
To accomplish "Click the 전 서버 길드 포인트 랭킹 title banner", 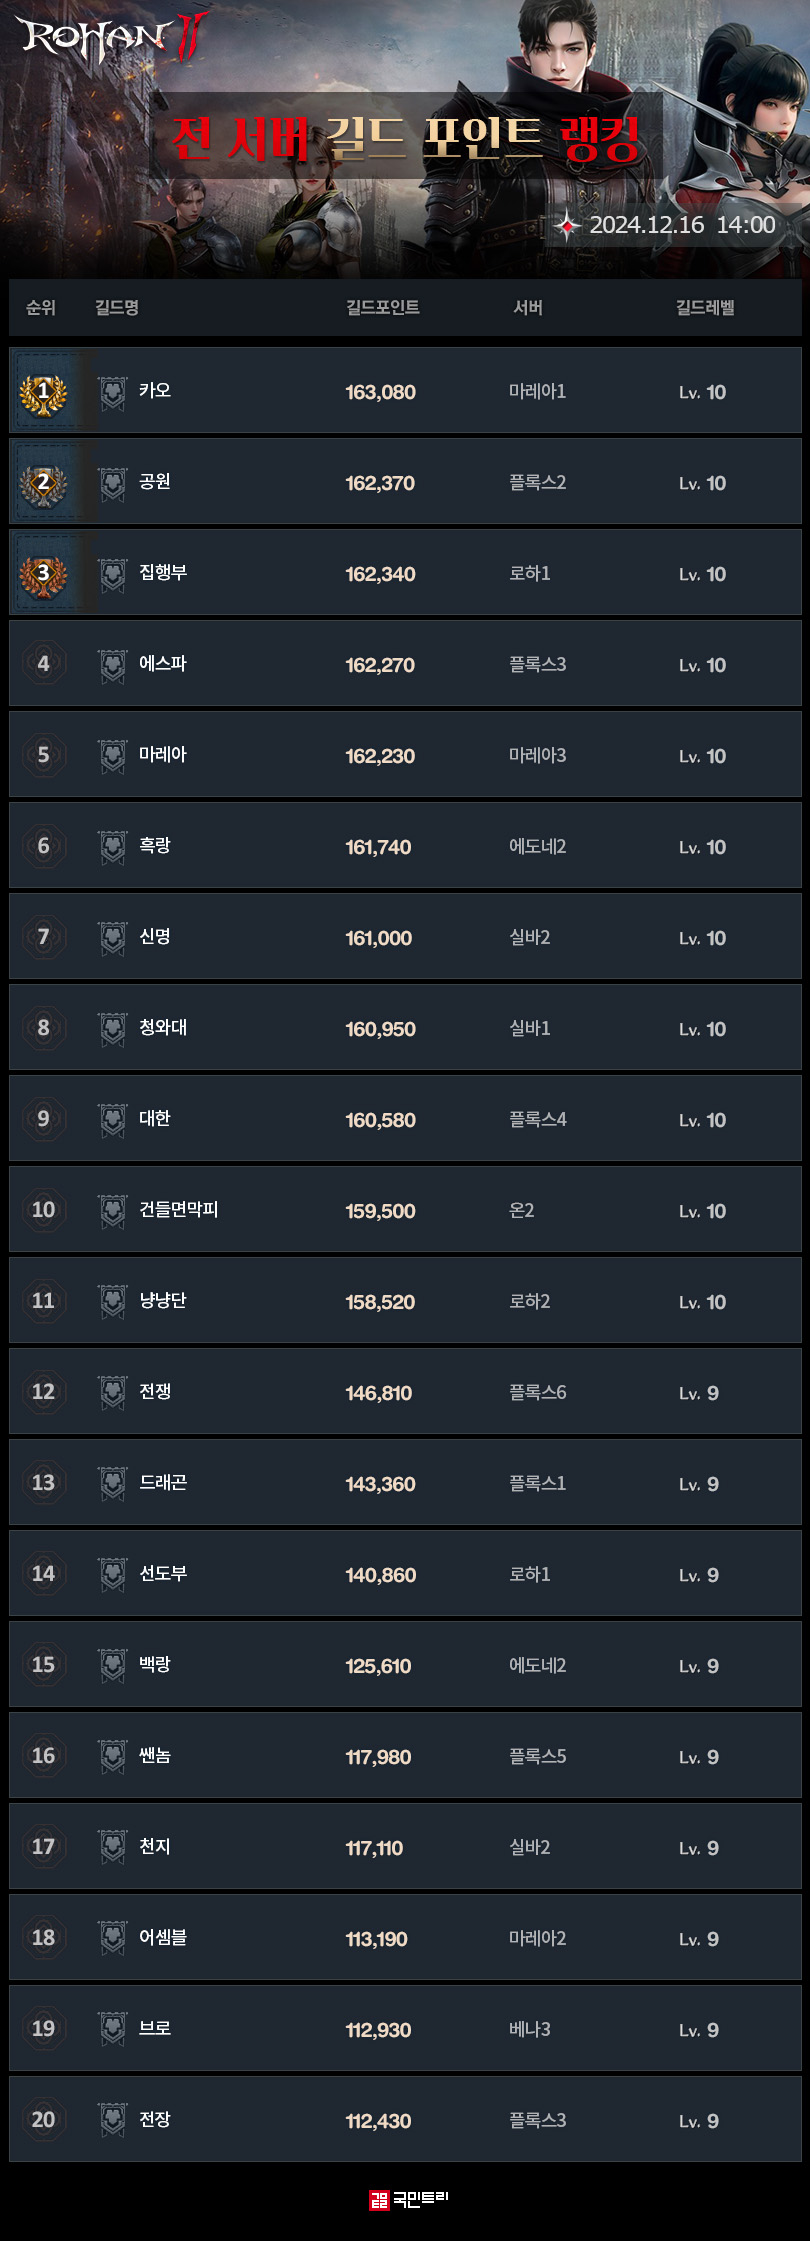I will click(405, 137).
